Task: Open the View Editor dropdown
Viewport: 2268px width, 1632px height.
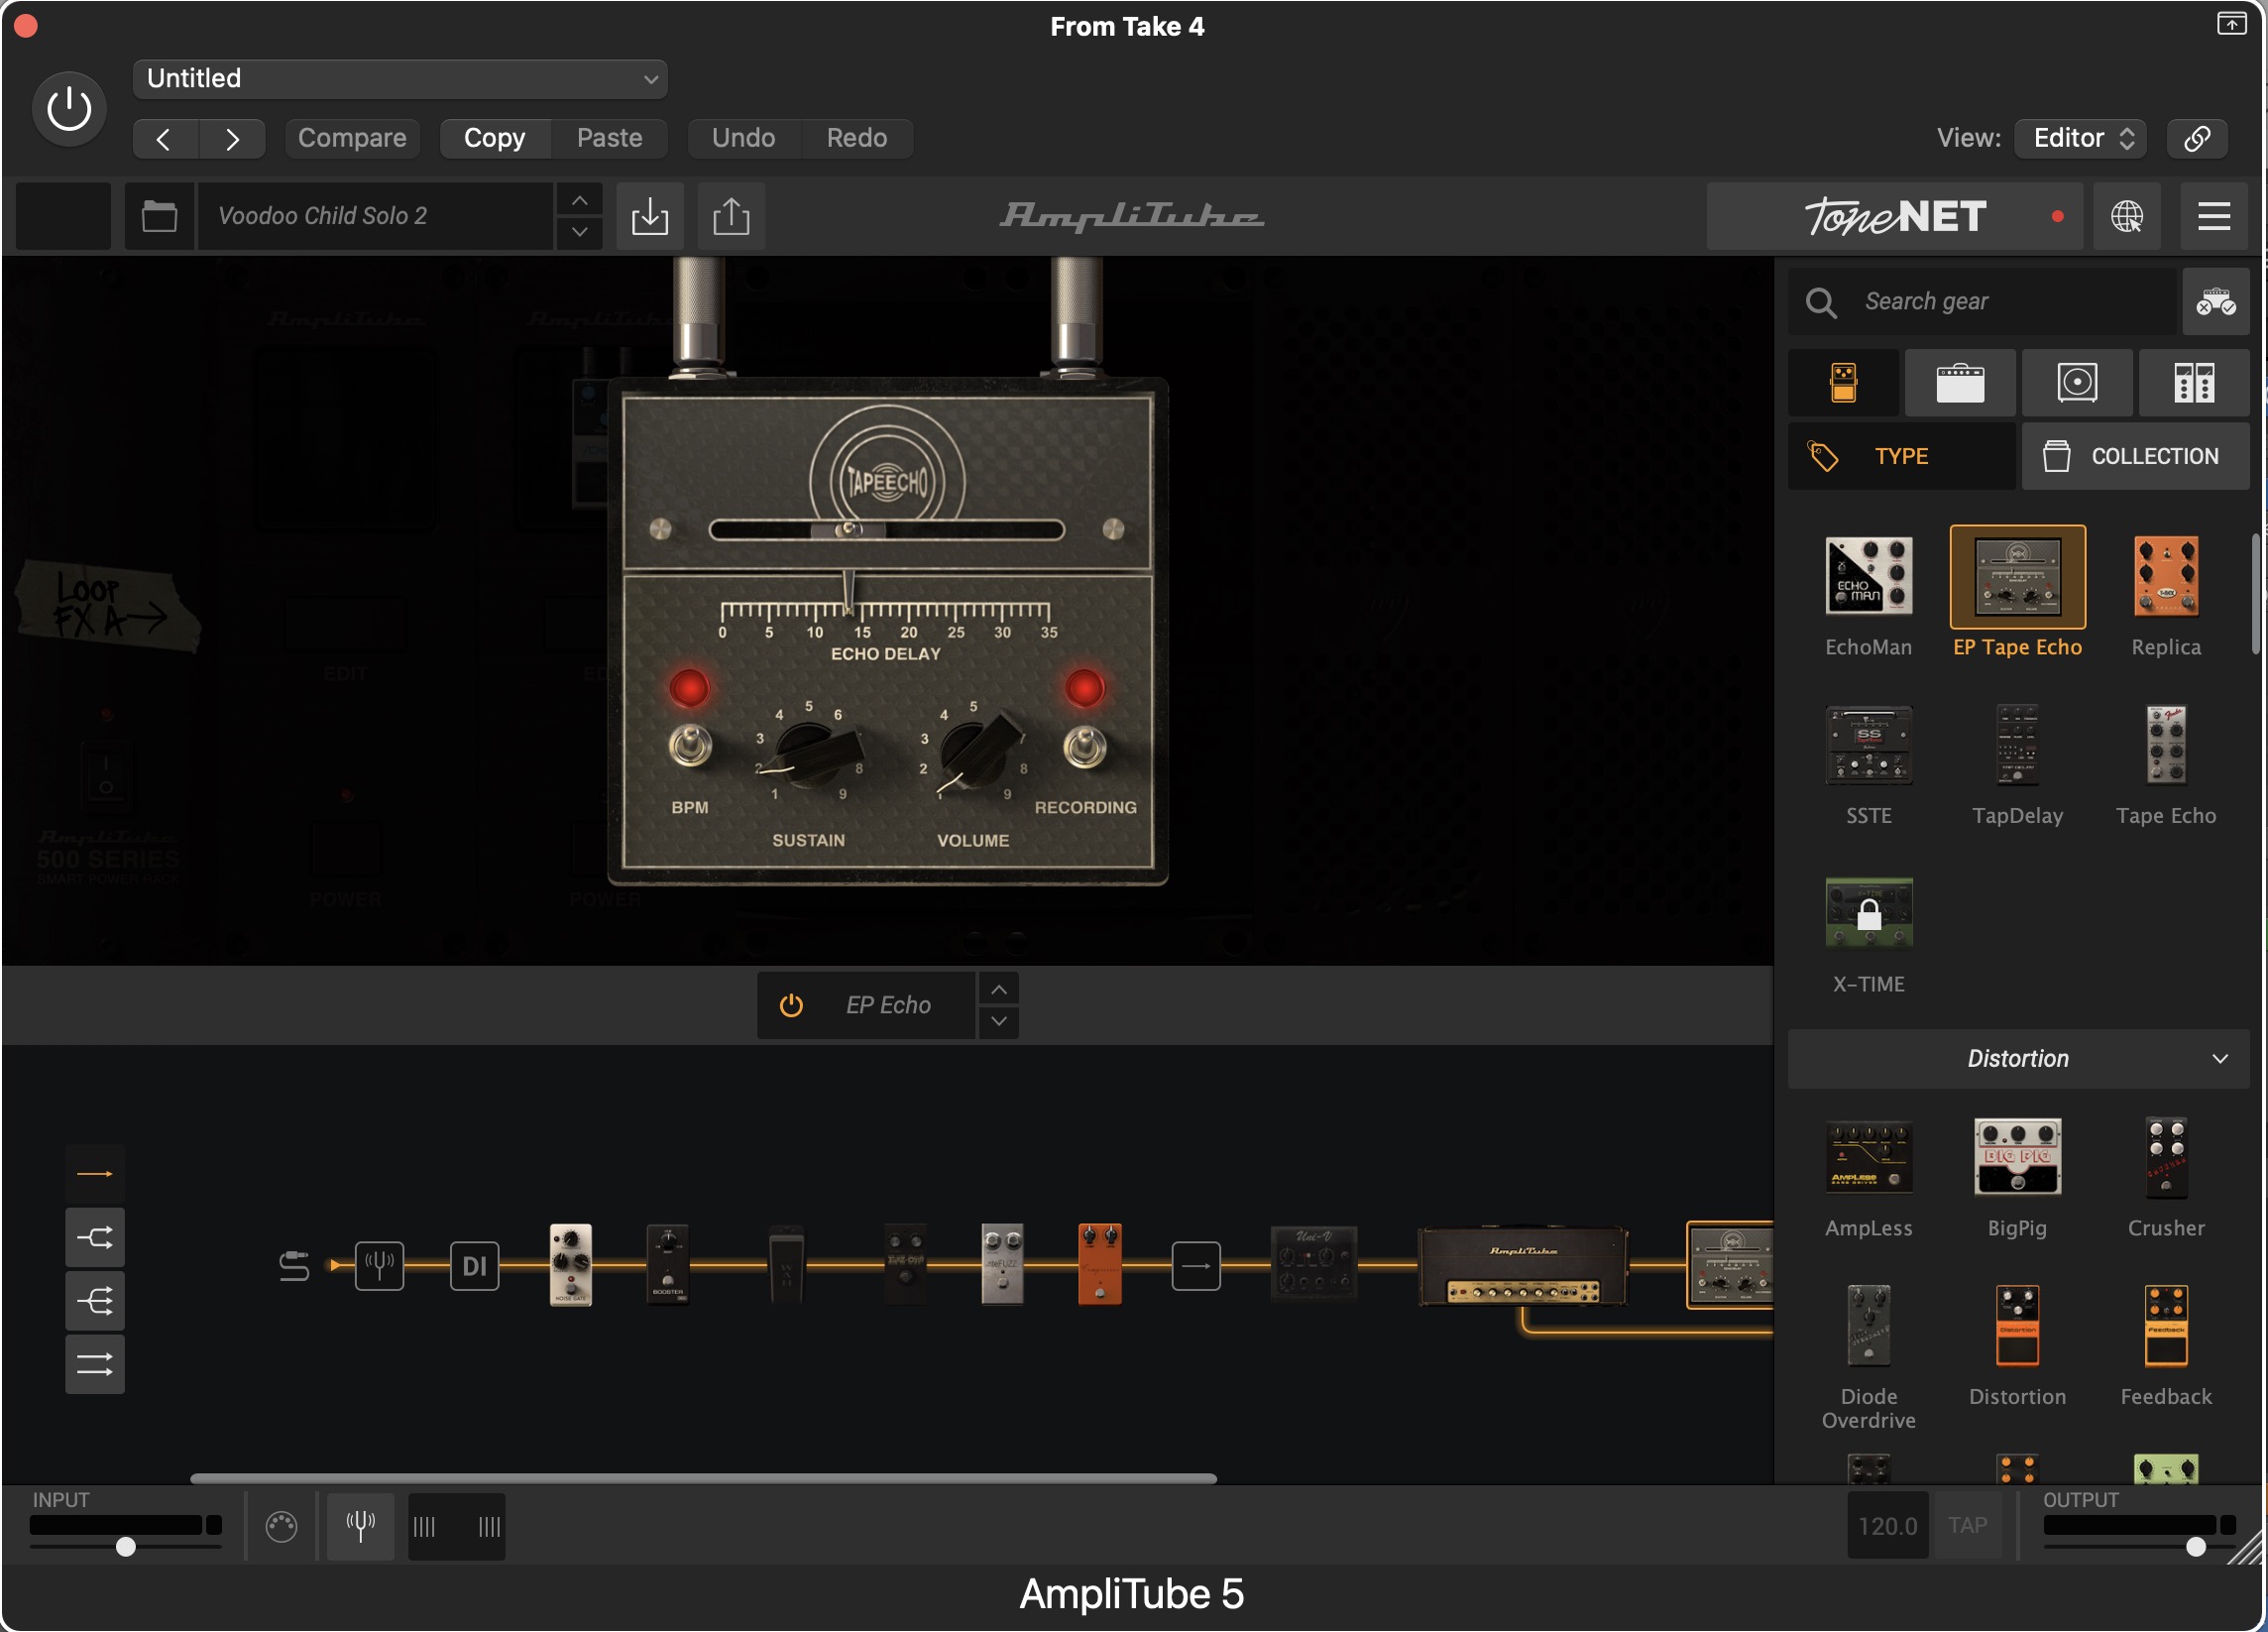Action: pyautogui.click(x=2081, y=138)
